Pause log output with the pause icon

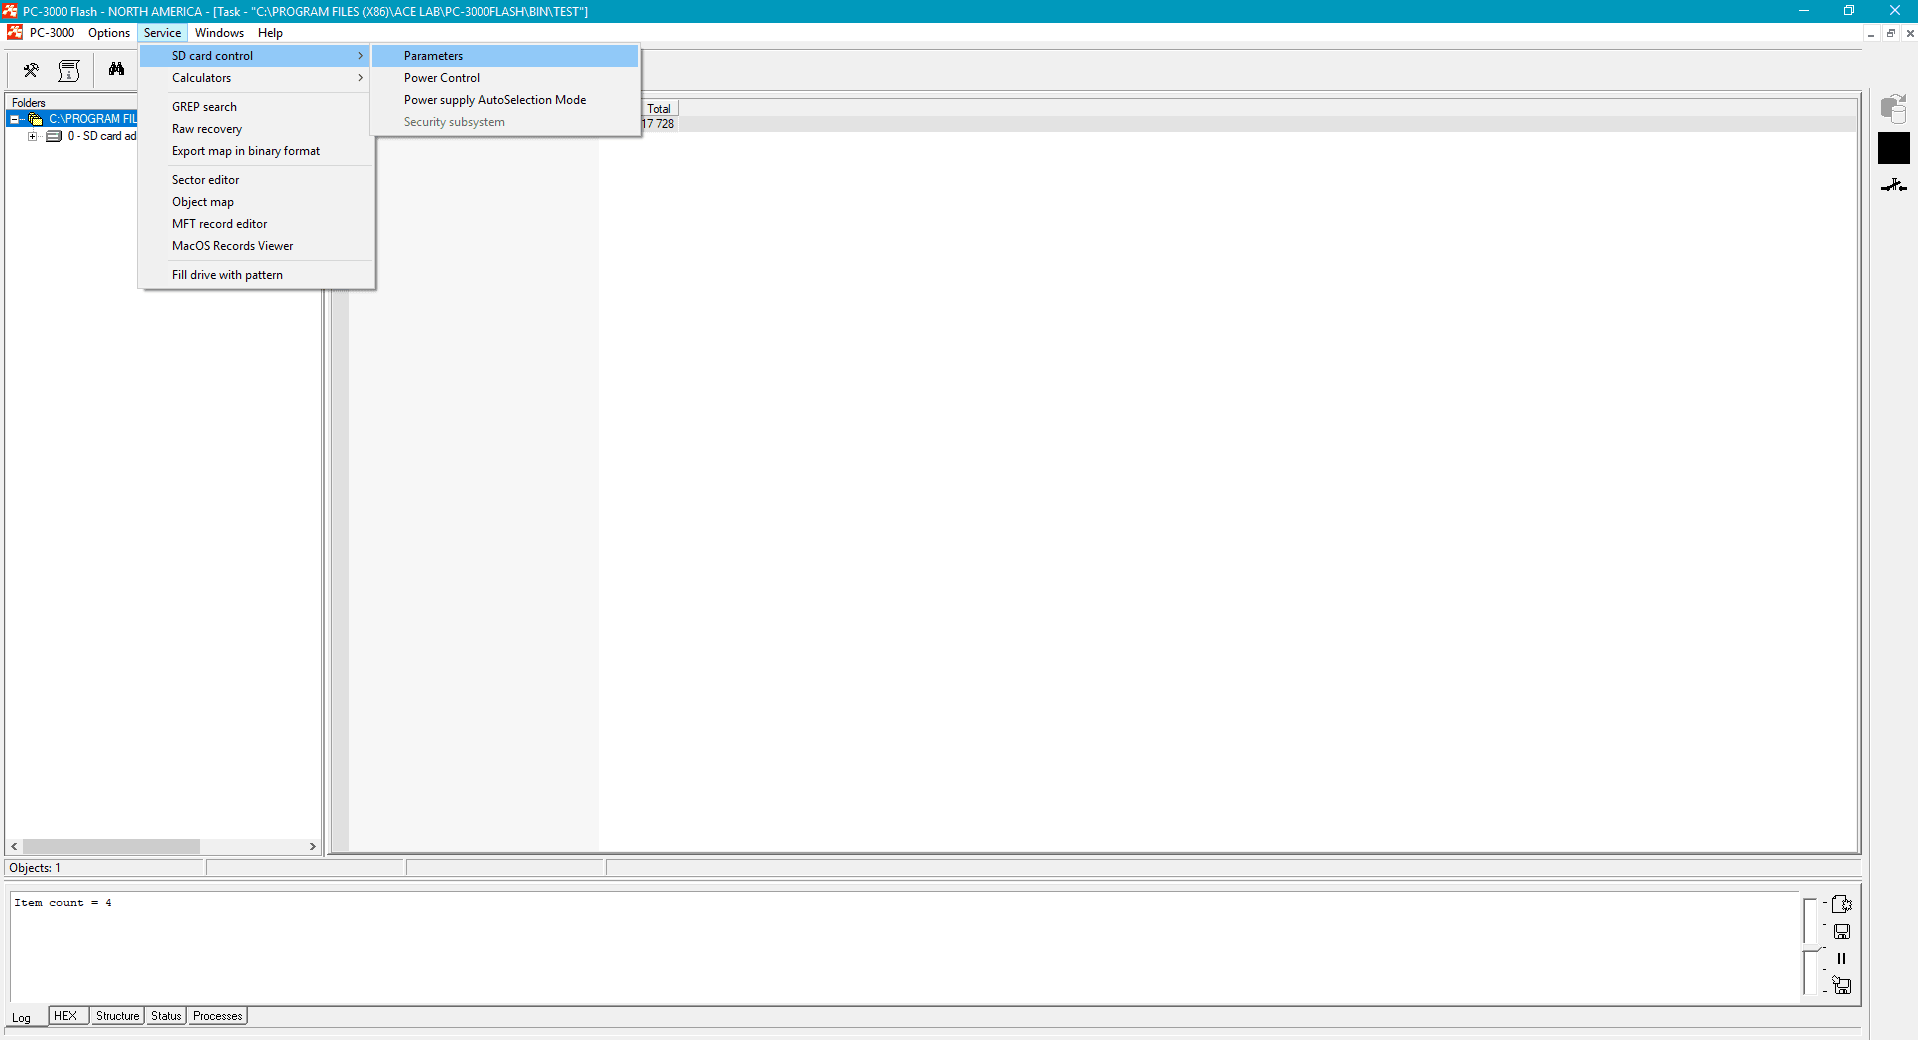[1841, 958]
